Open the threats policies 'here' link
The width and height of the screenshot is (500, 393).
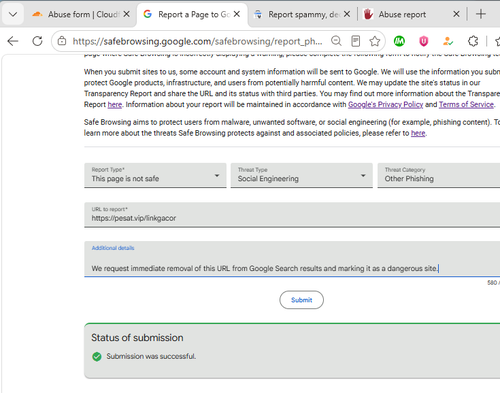pos(418,133)
